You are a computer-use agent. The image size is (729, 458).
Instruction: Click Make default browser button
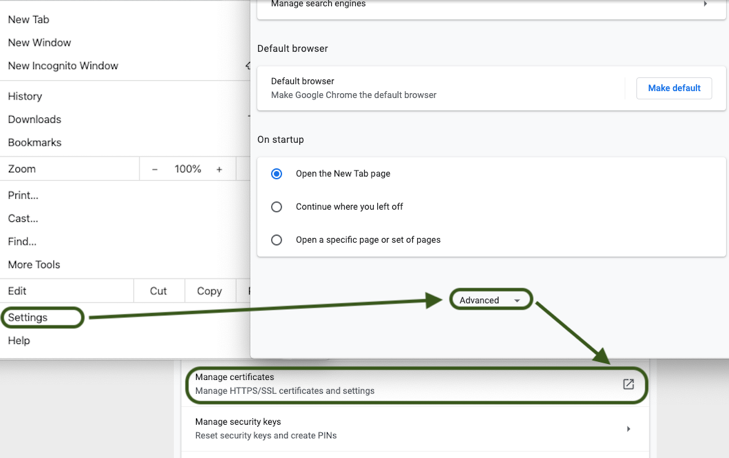pos(673,88)
